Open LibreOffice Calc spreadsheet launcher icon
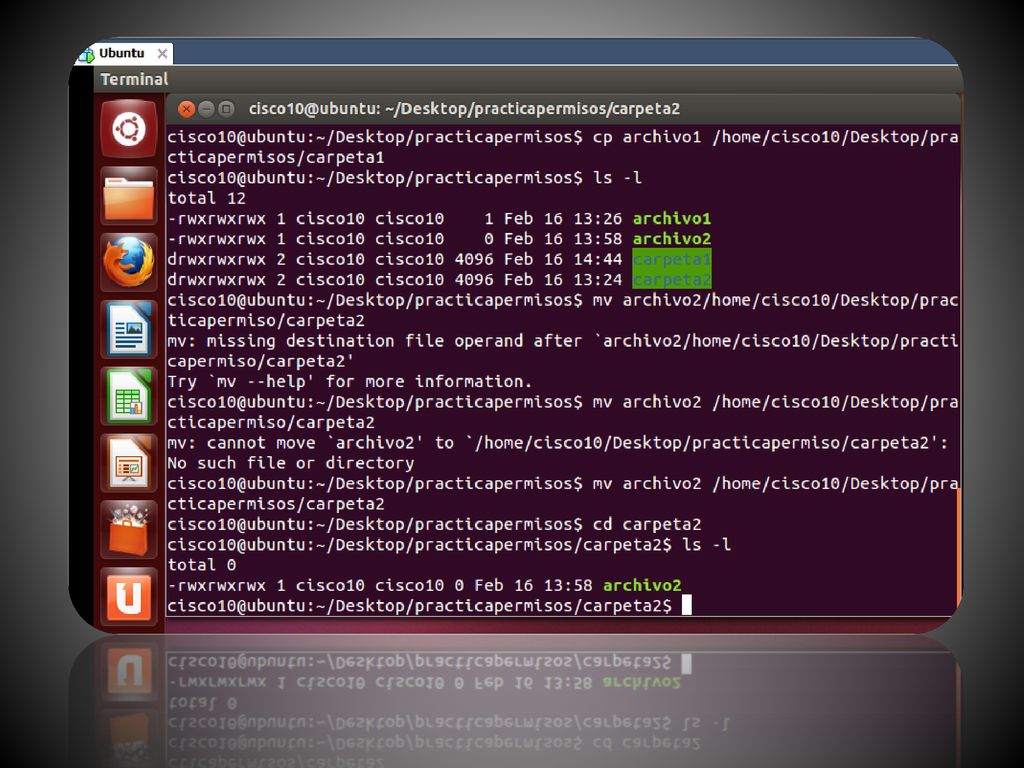Screen dimensions: 1024x768 coord(129,396)
